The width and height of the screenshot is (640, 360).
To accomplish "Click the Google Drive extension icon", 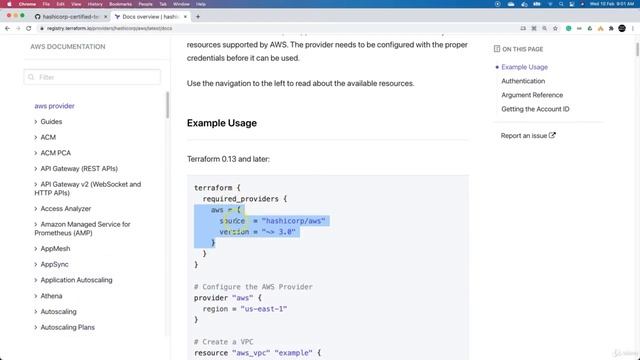I will click(590, 29).
